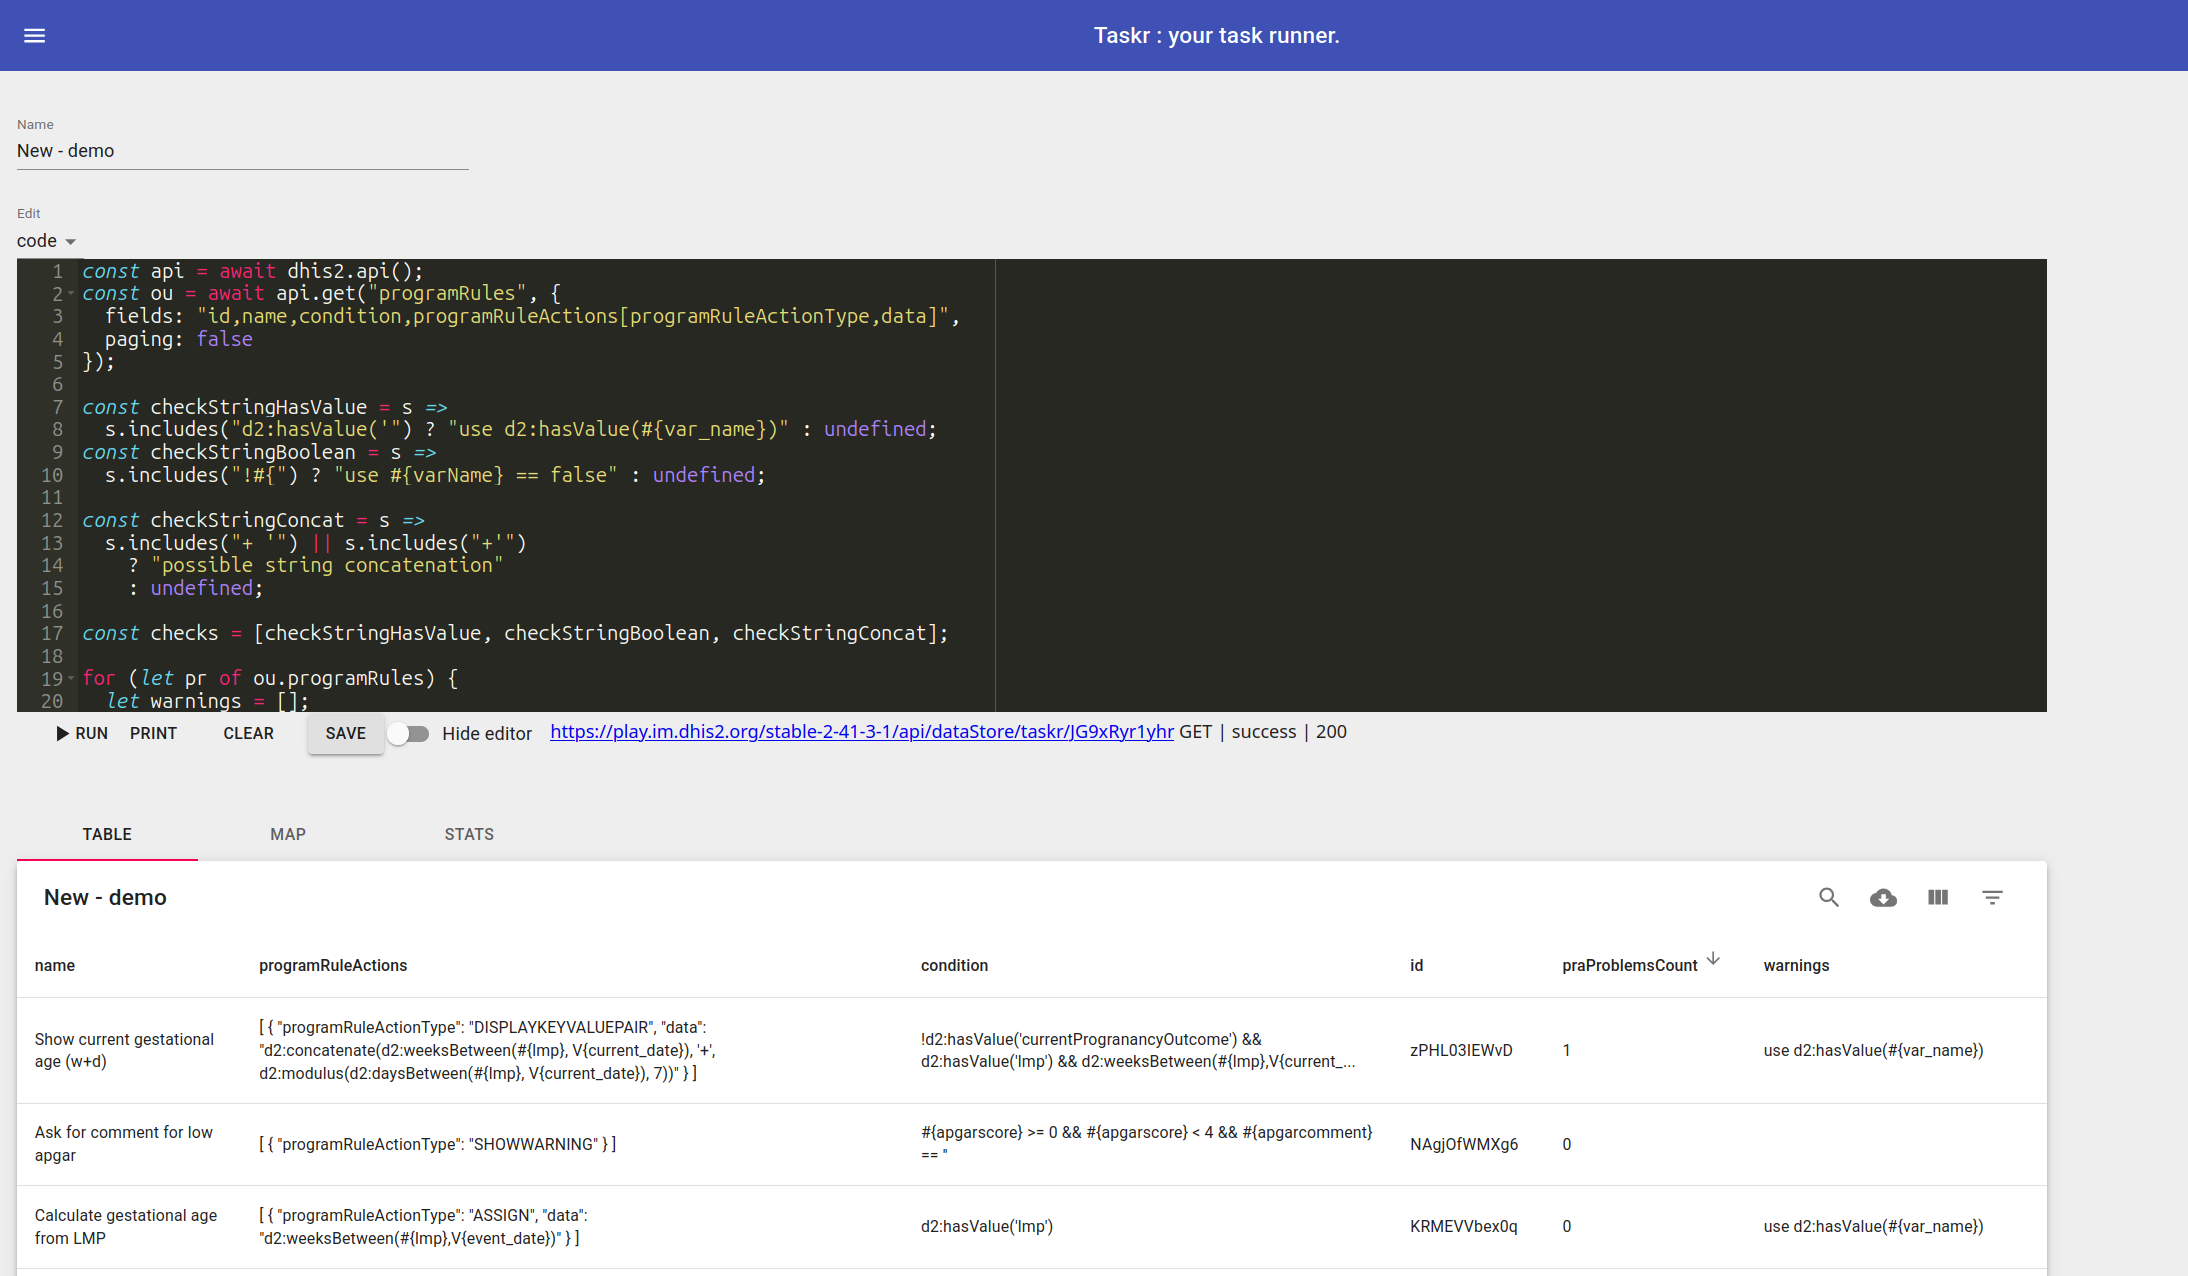The width and height of the screenshot is (2188, 1276).
Task: Sort by programRuleActions column header
Action: [333, 966]
